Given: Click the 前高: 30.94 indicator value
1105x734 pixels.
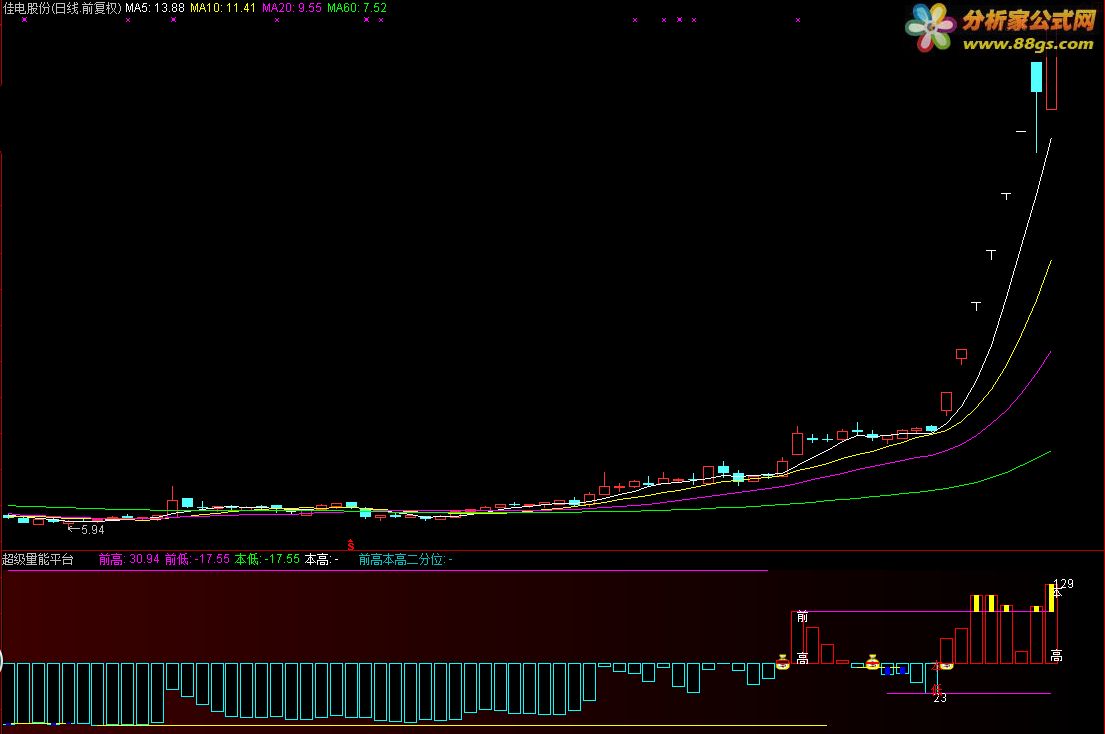Looking at the screenshot, I should pos(129,559).
